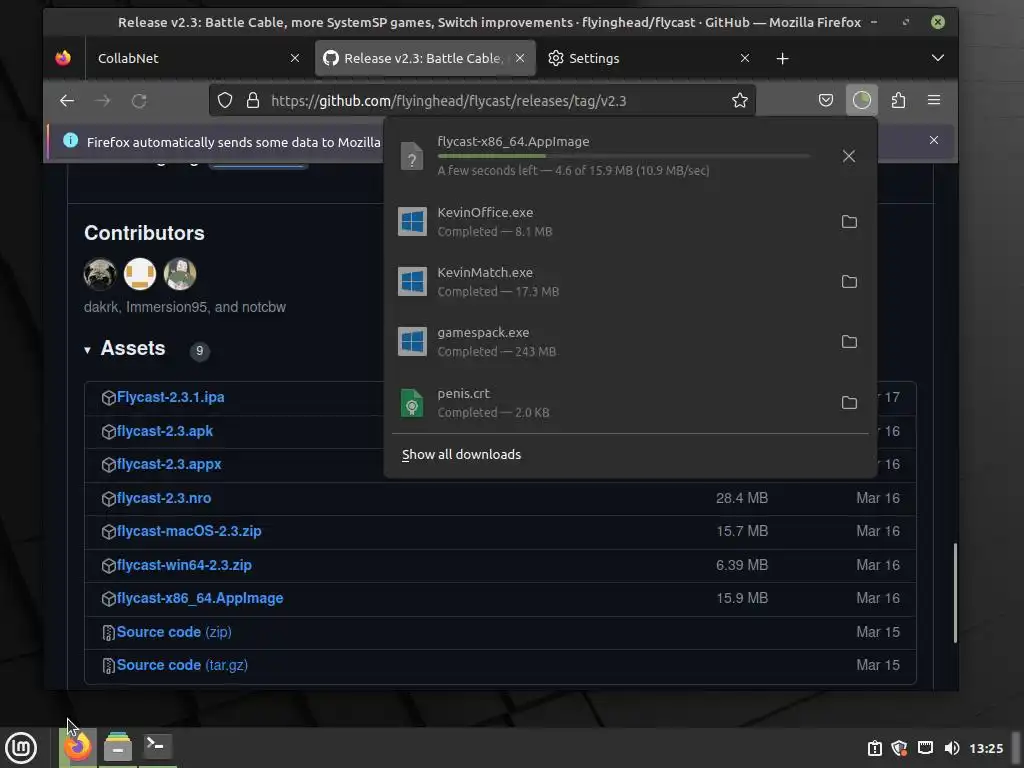Open the tracking protection shield icon

click(x=225, y=101)
